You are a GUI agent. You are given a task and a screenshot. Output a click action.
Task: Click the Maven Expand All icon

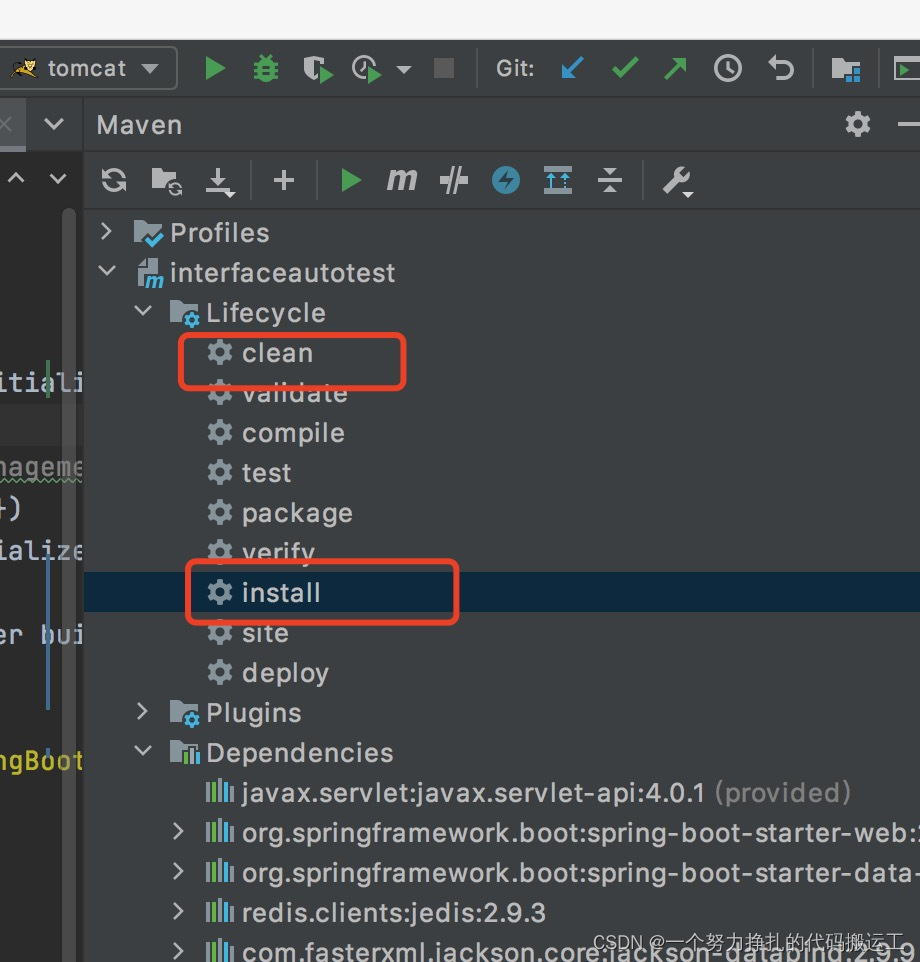pos(558,180)
